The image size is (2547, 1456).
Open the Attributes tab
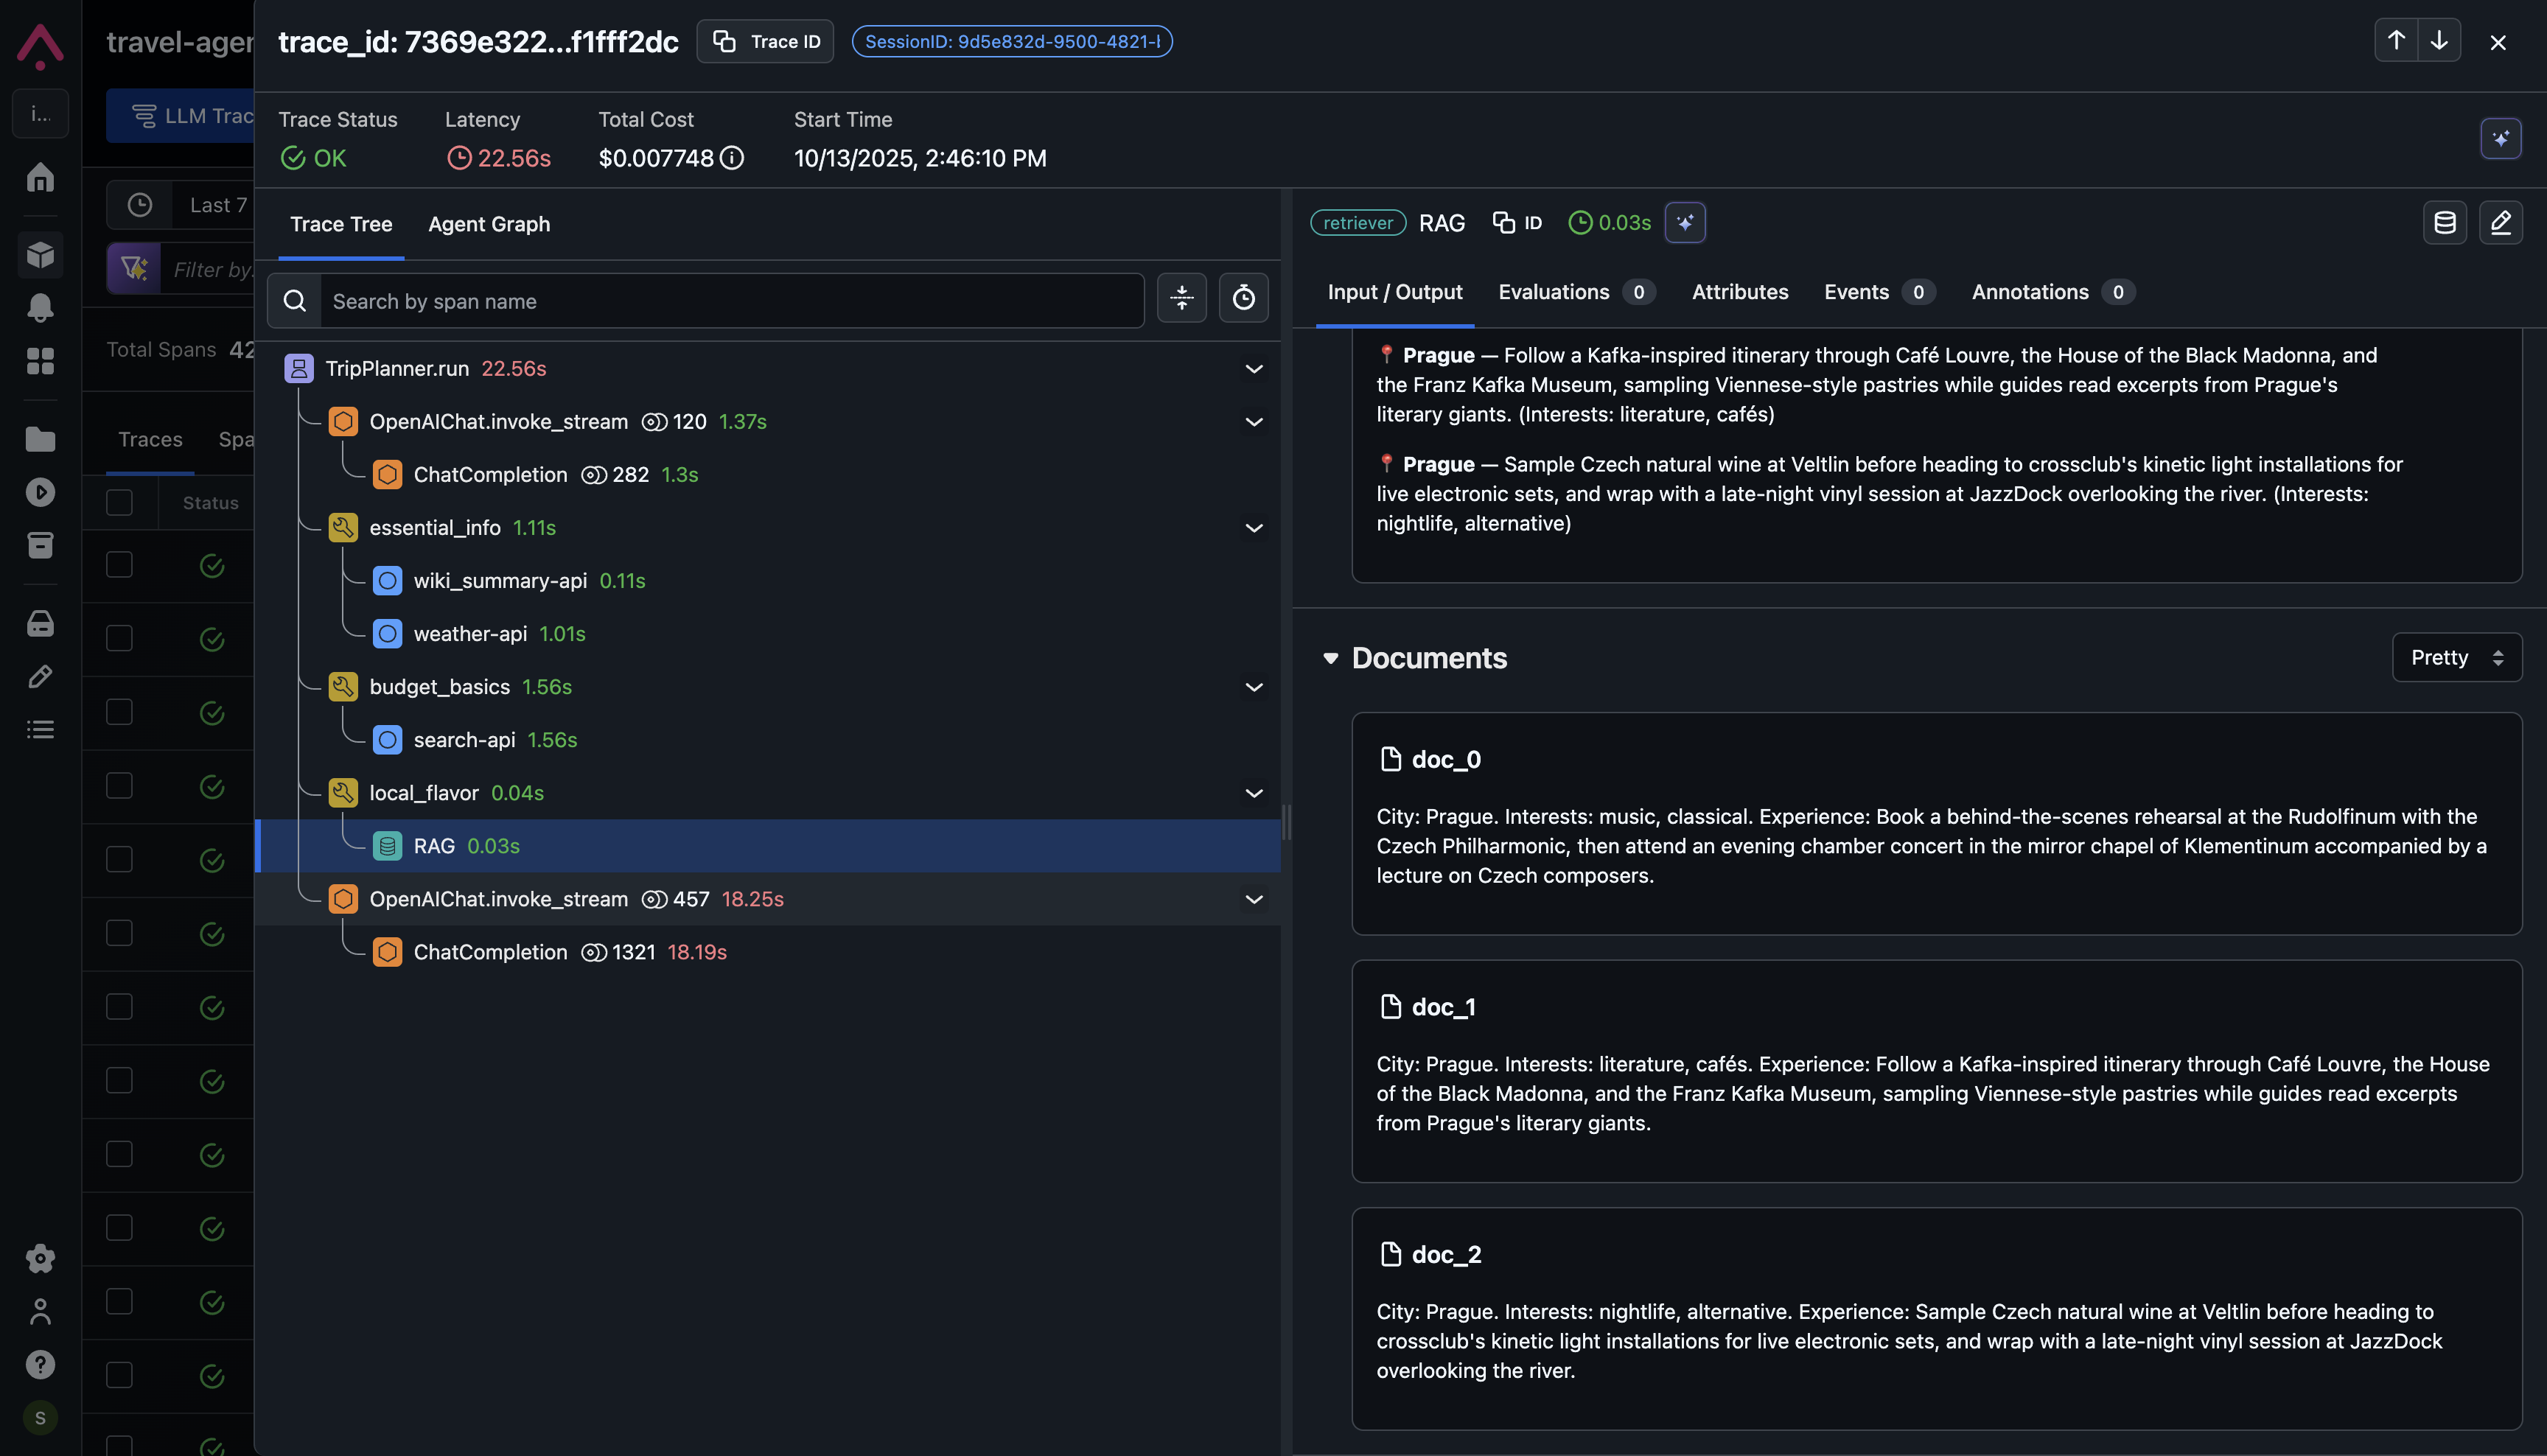1739,292
